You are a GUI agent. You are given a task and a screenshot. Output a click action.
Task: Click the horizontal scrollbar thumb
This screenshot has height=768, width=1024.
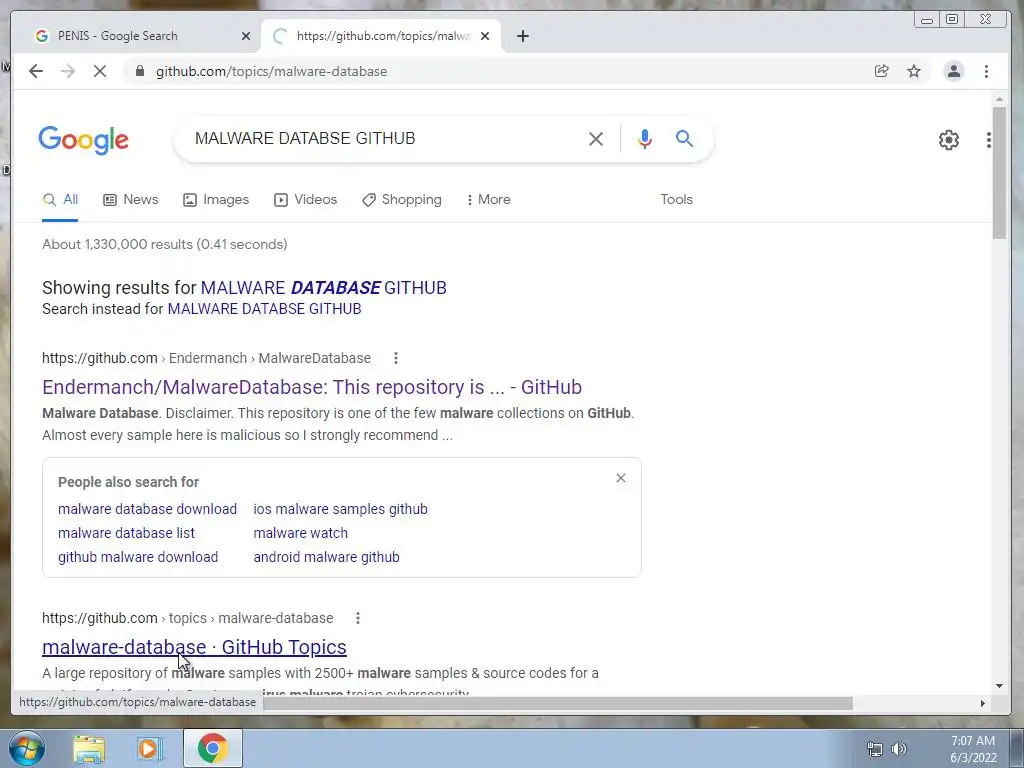click(558, 703)
